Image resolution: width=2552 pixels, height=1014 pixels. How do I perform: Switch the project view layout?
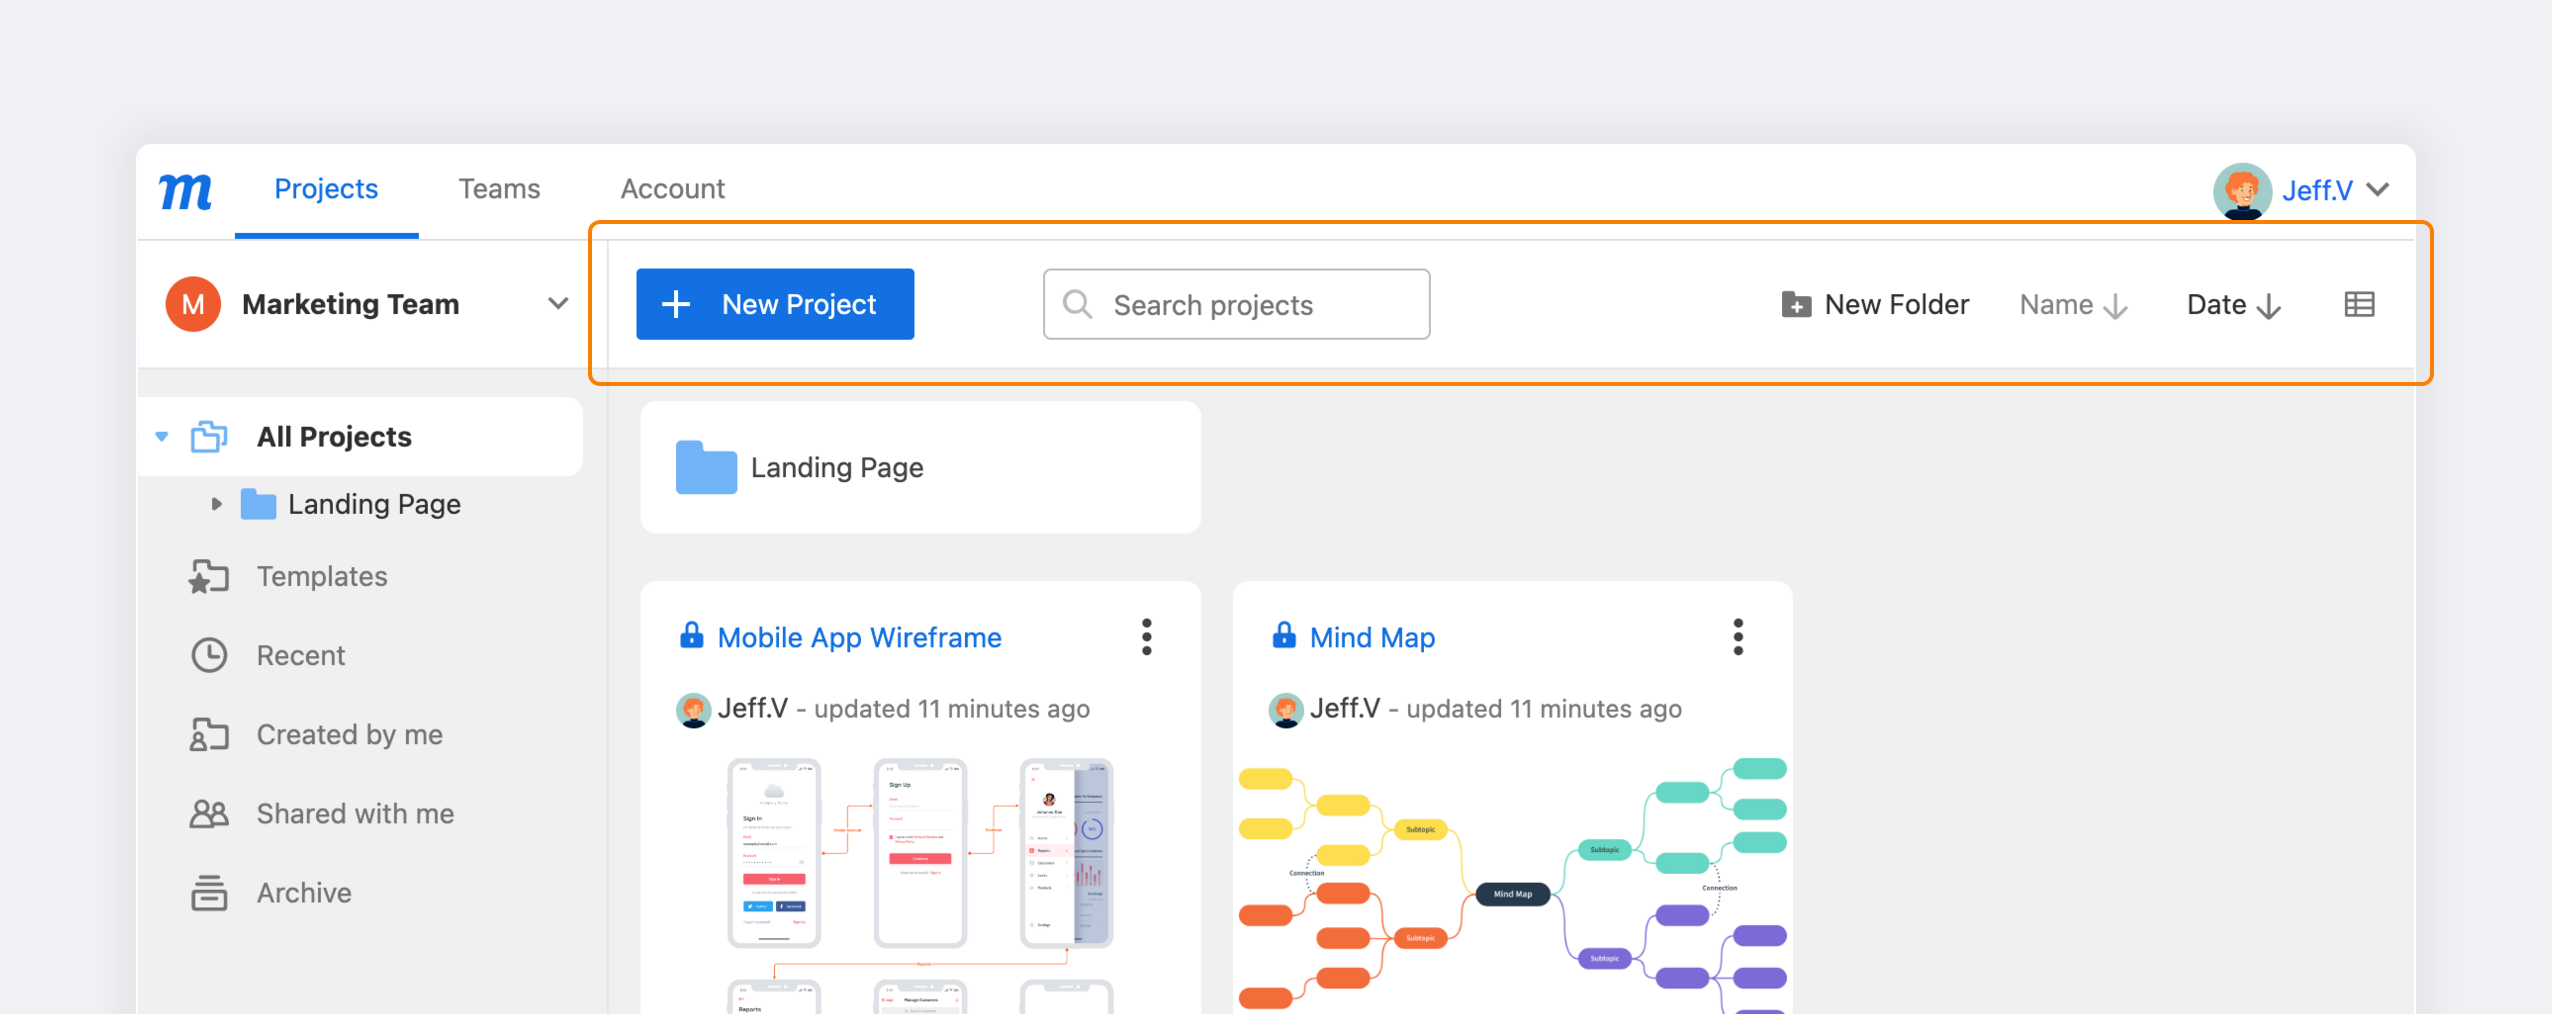click(2361, 304)
